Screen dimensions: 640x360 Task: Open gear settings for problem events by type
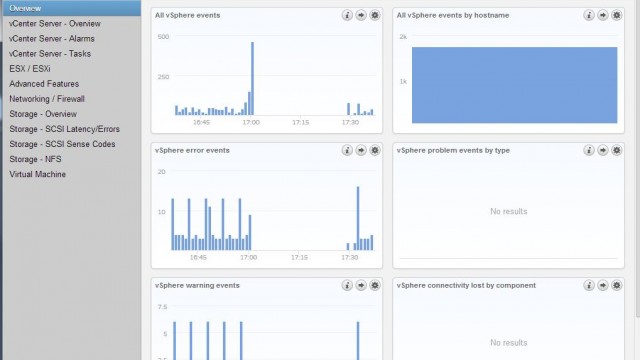pyautogui.click(x=616, y=150)
